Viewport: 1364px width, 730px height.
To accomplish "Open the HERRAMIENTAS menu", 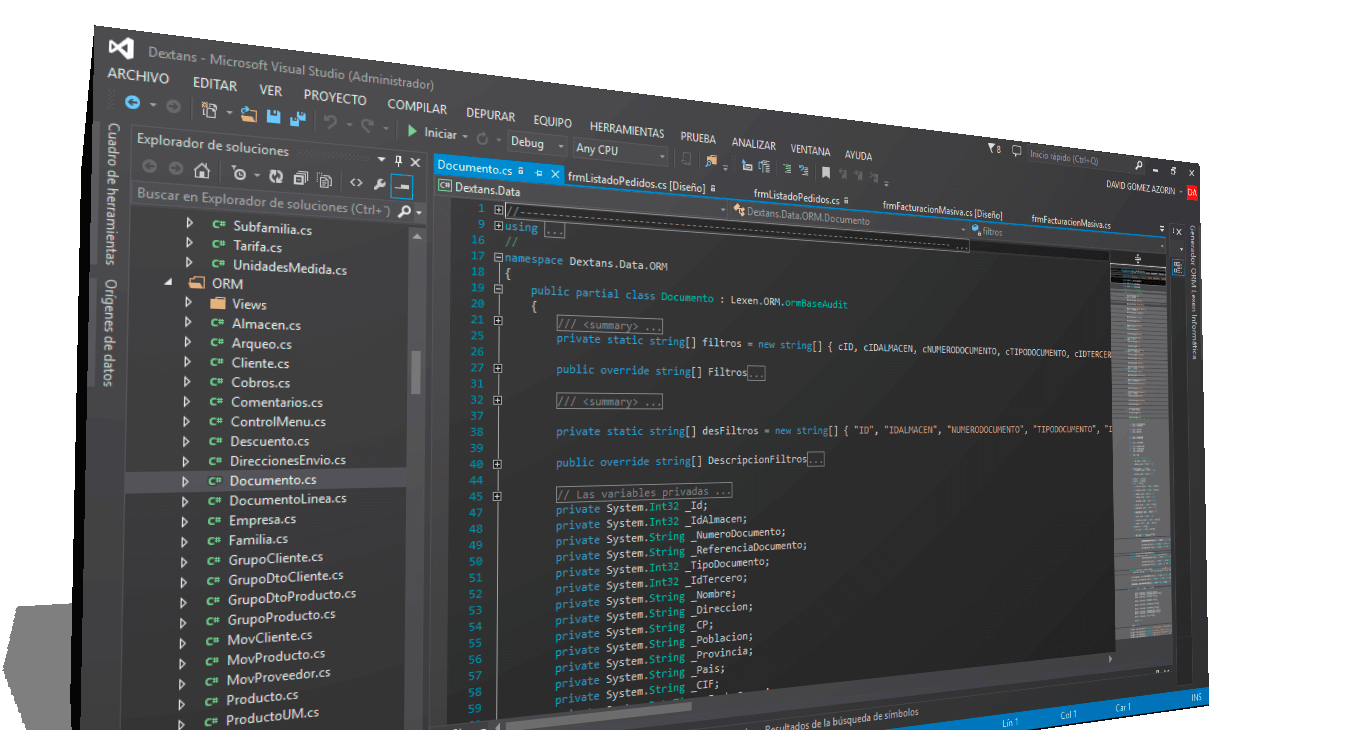I will (x=627, y=130).
